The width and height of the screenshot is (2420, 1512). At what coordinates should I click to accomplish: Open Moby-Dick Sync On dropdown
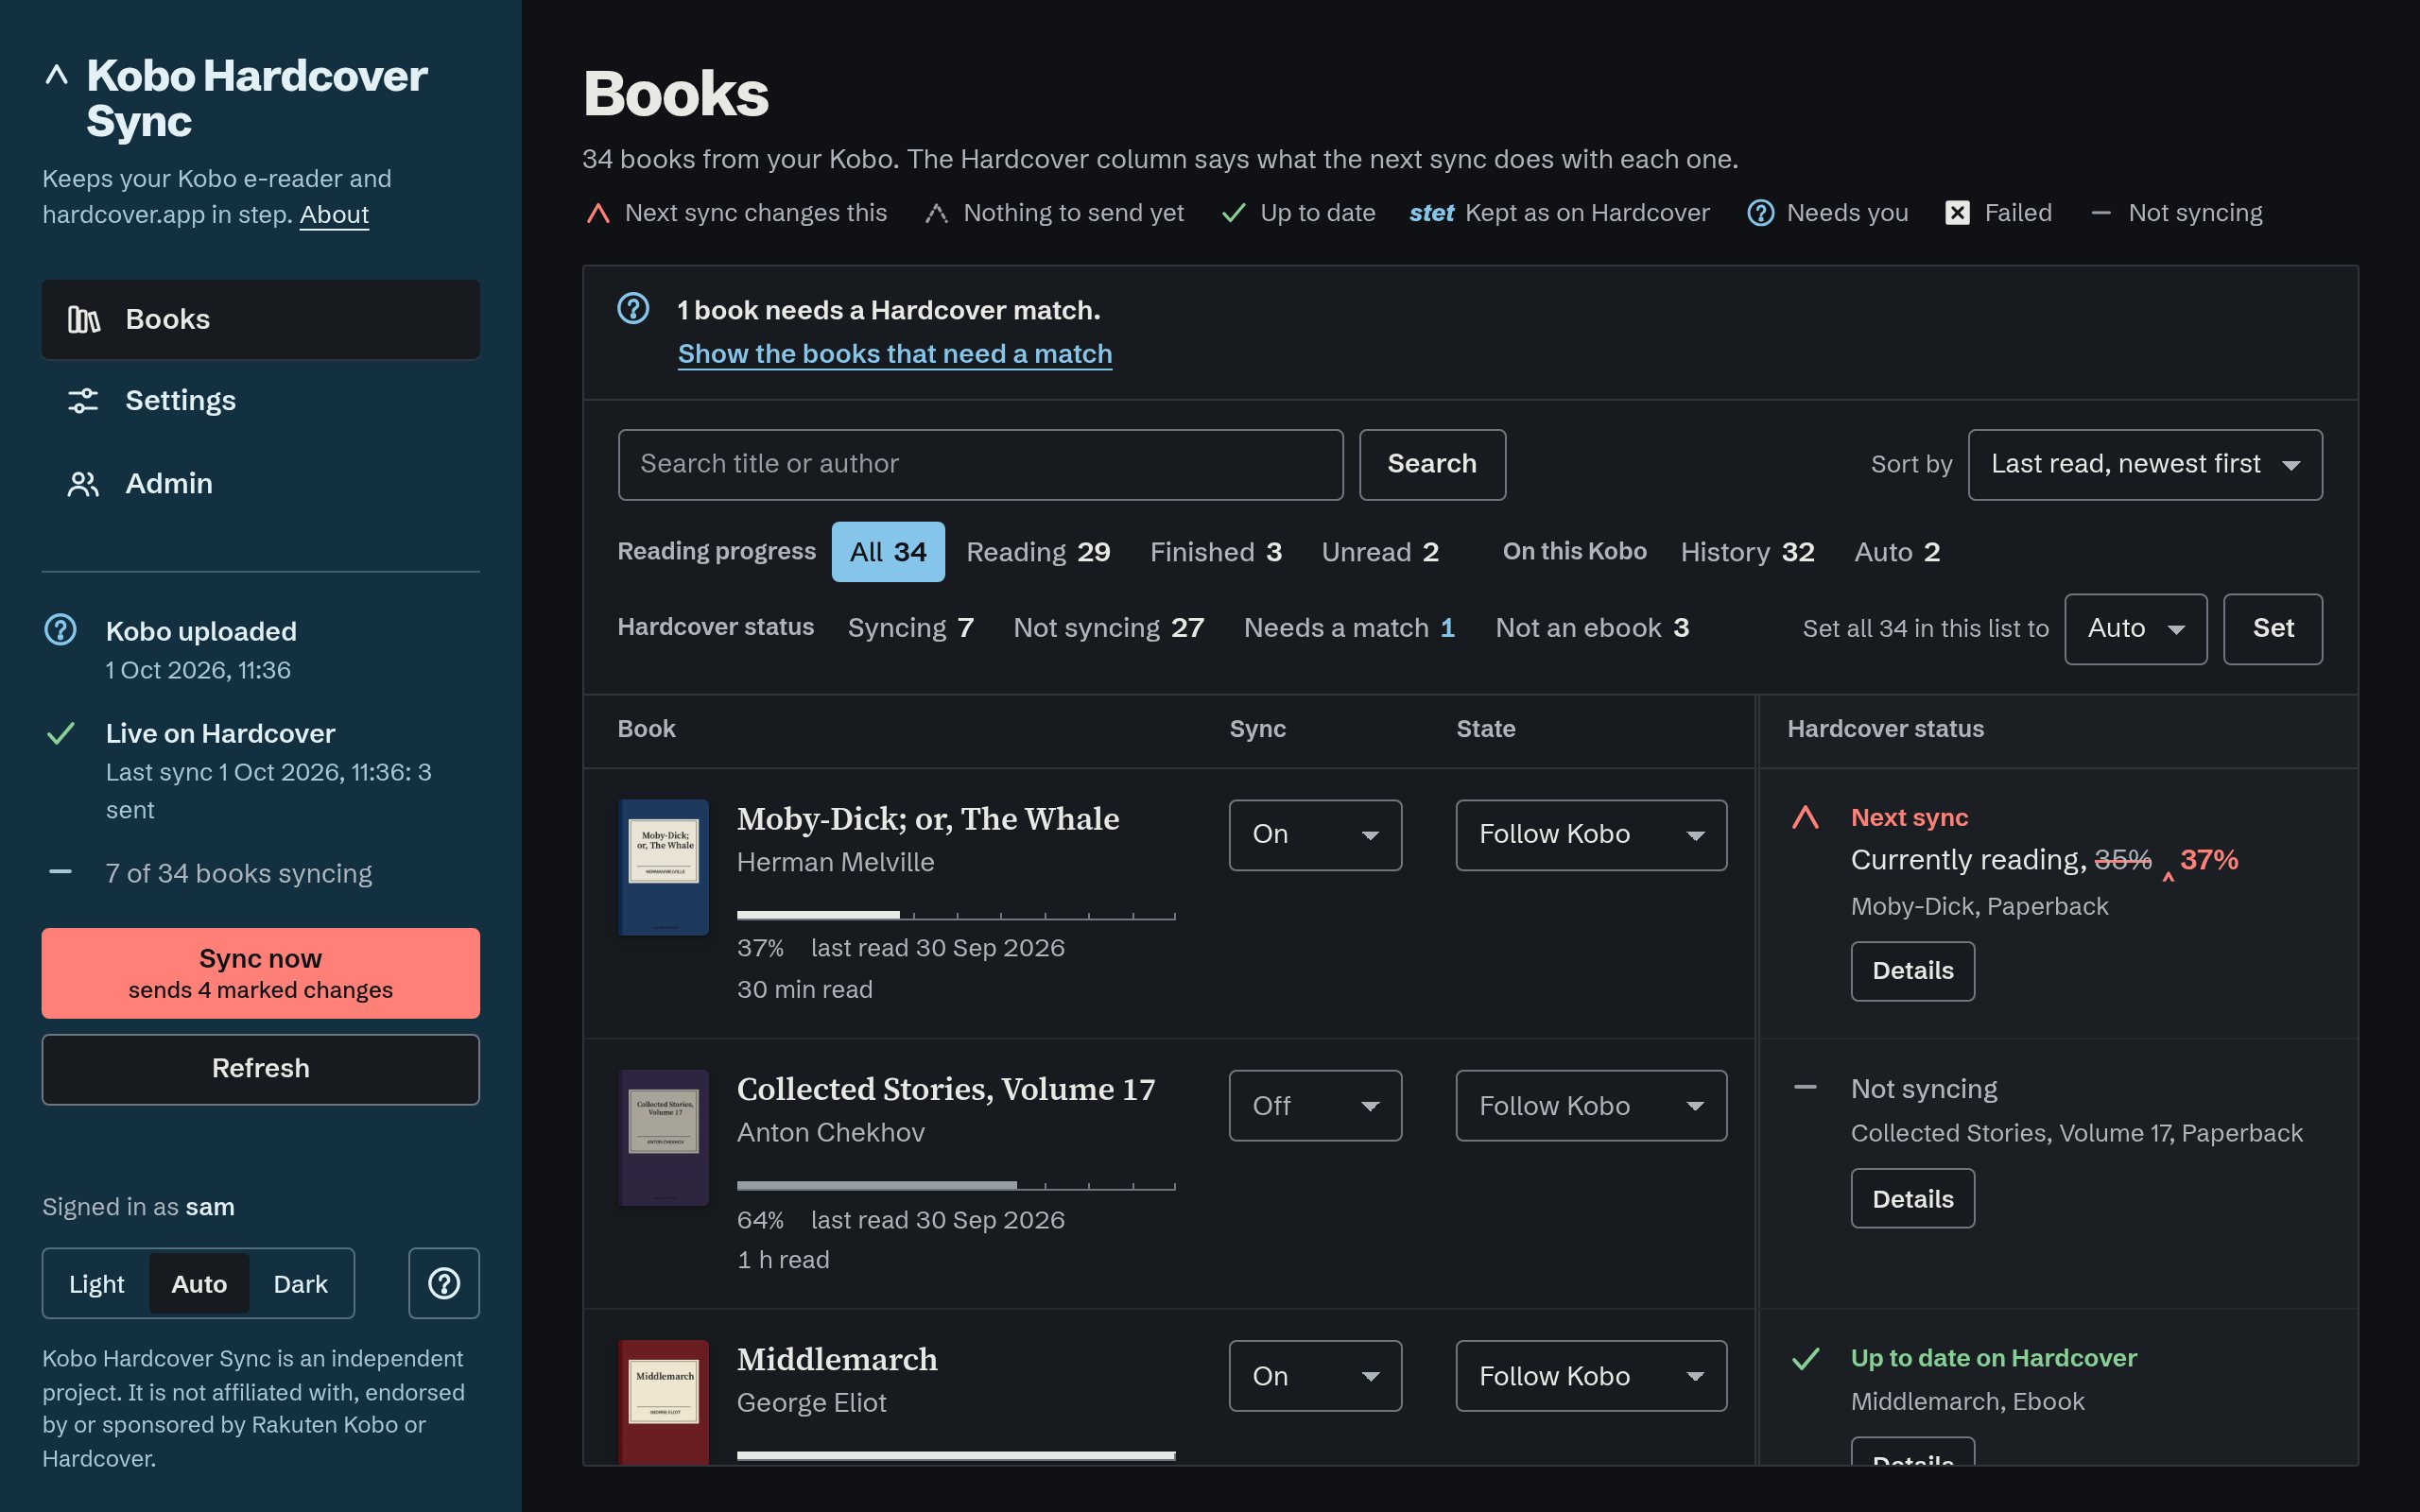click(x=1315, y=835)
